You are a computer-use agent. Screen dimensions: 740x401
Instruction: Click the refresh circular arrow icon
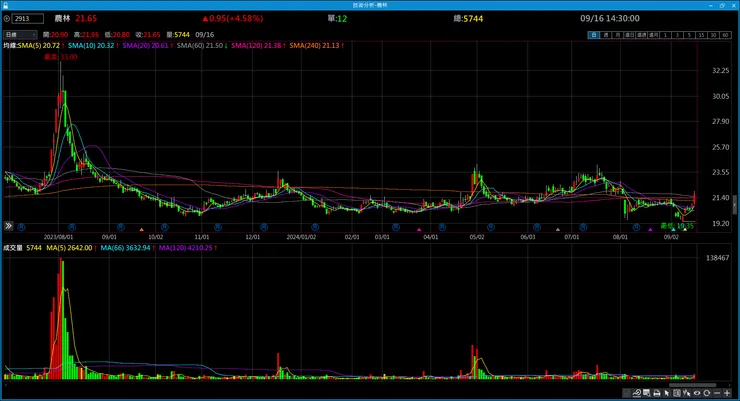[706, 393]
